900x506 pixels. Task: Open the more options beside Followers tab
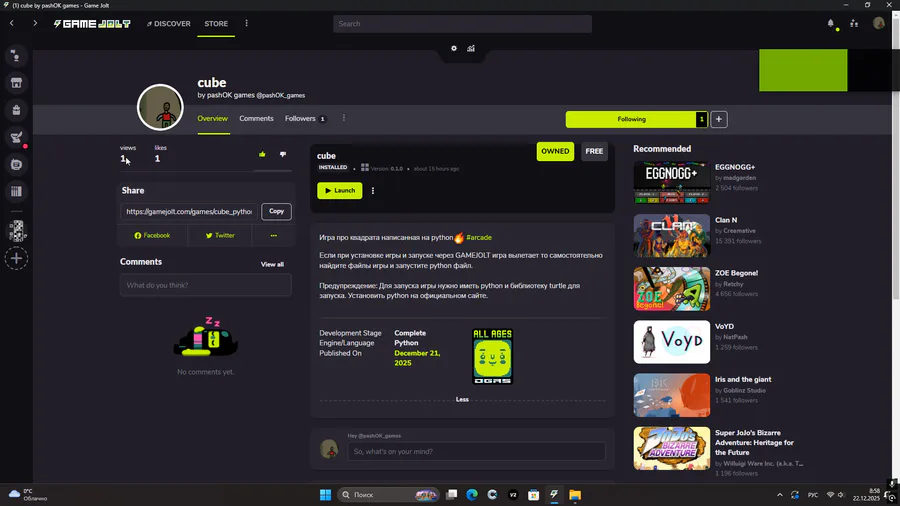point(344,118)
